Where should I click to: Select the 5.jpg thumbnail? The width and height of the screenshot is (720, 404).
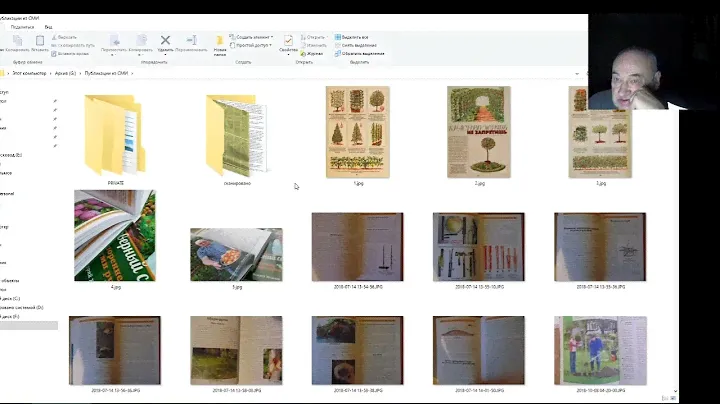point(236,253)
